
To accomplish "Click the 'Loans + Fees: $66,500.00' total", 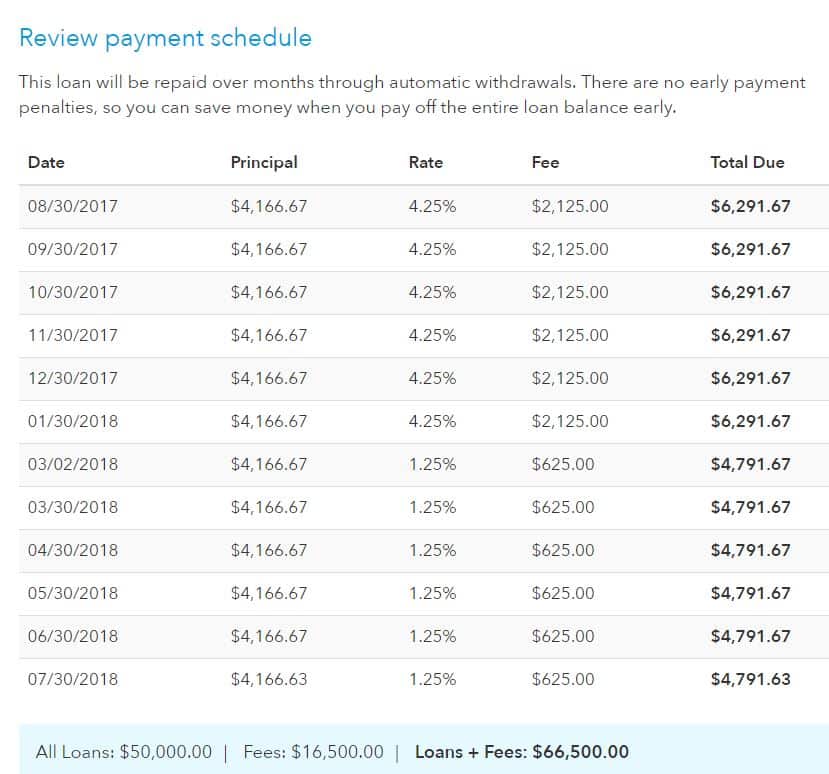I will tap(522, 752).
